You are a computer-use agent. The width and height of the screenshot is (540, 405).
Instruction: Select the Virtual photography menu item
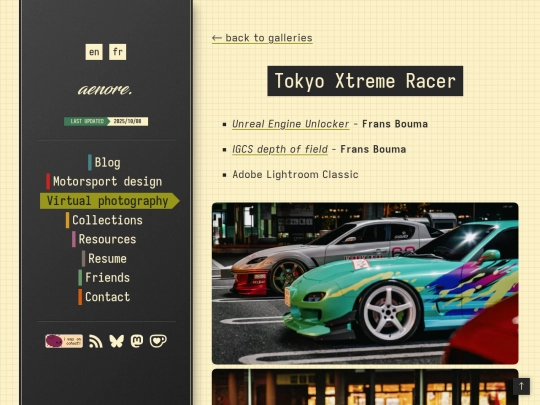pyautogui.click(x=110, y=201)
